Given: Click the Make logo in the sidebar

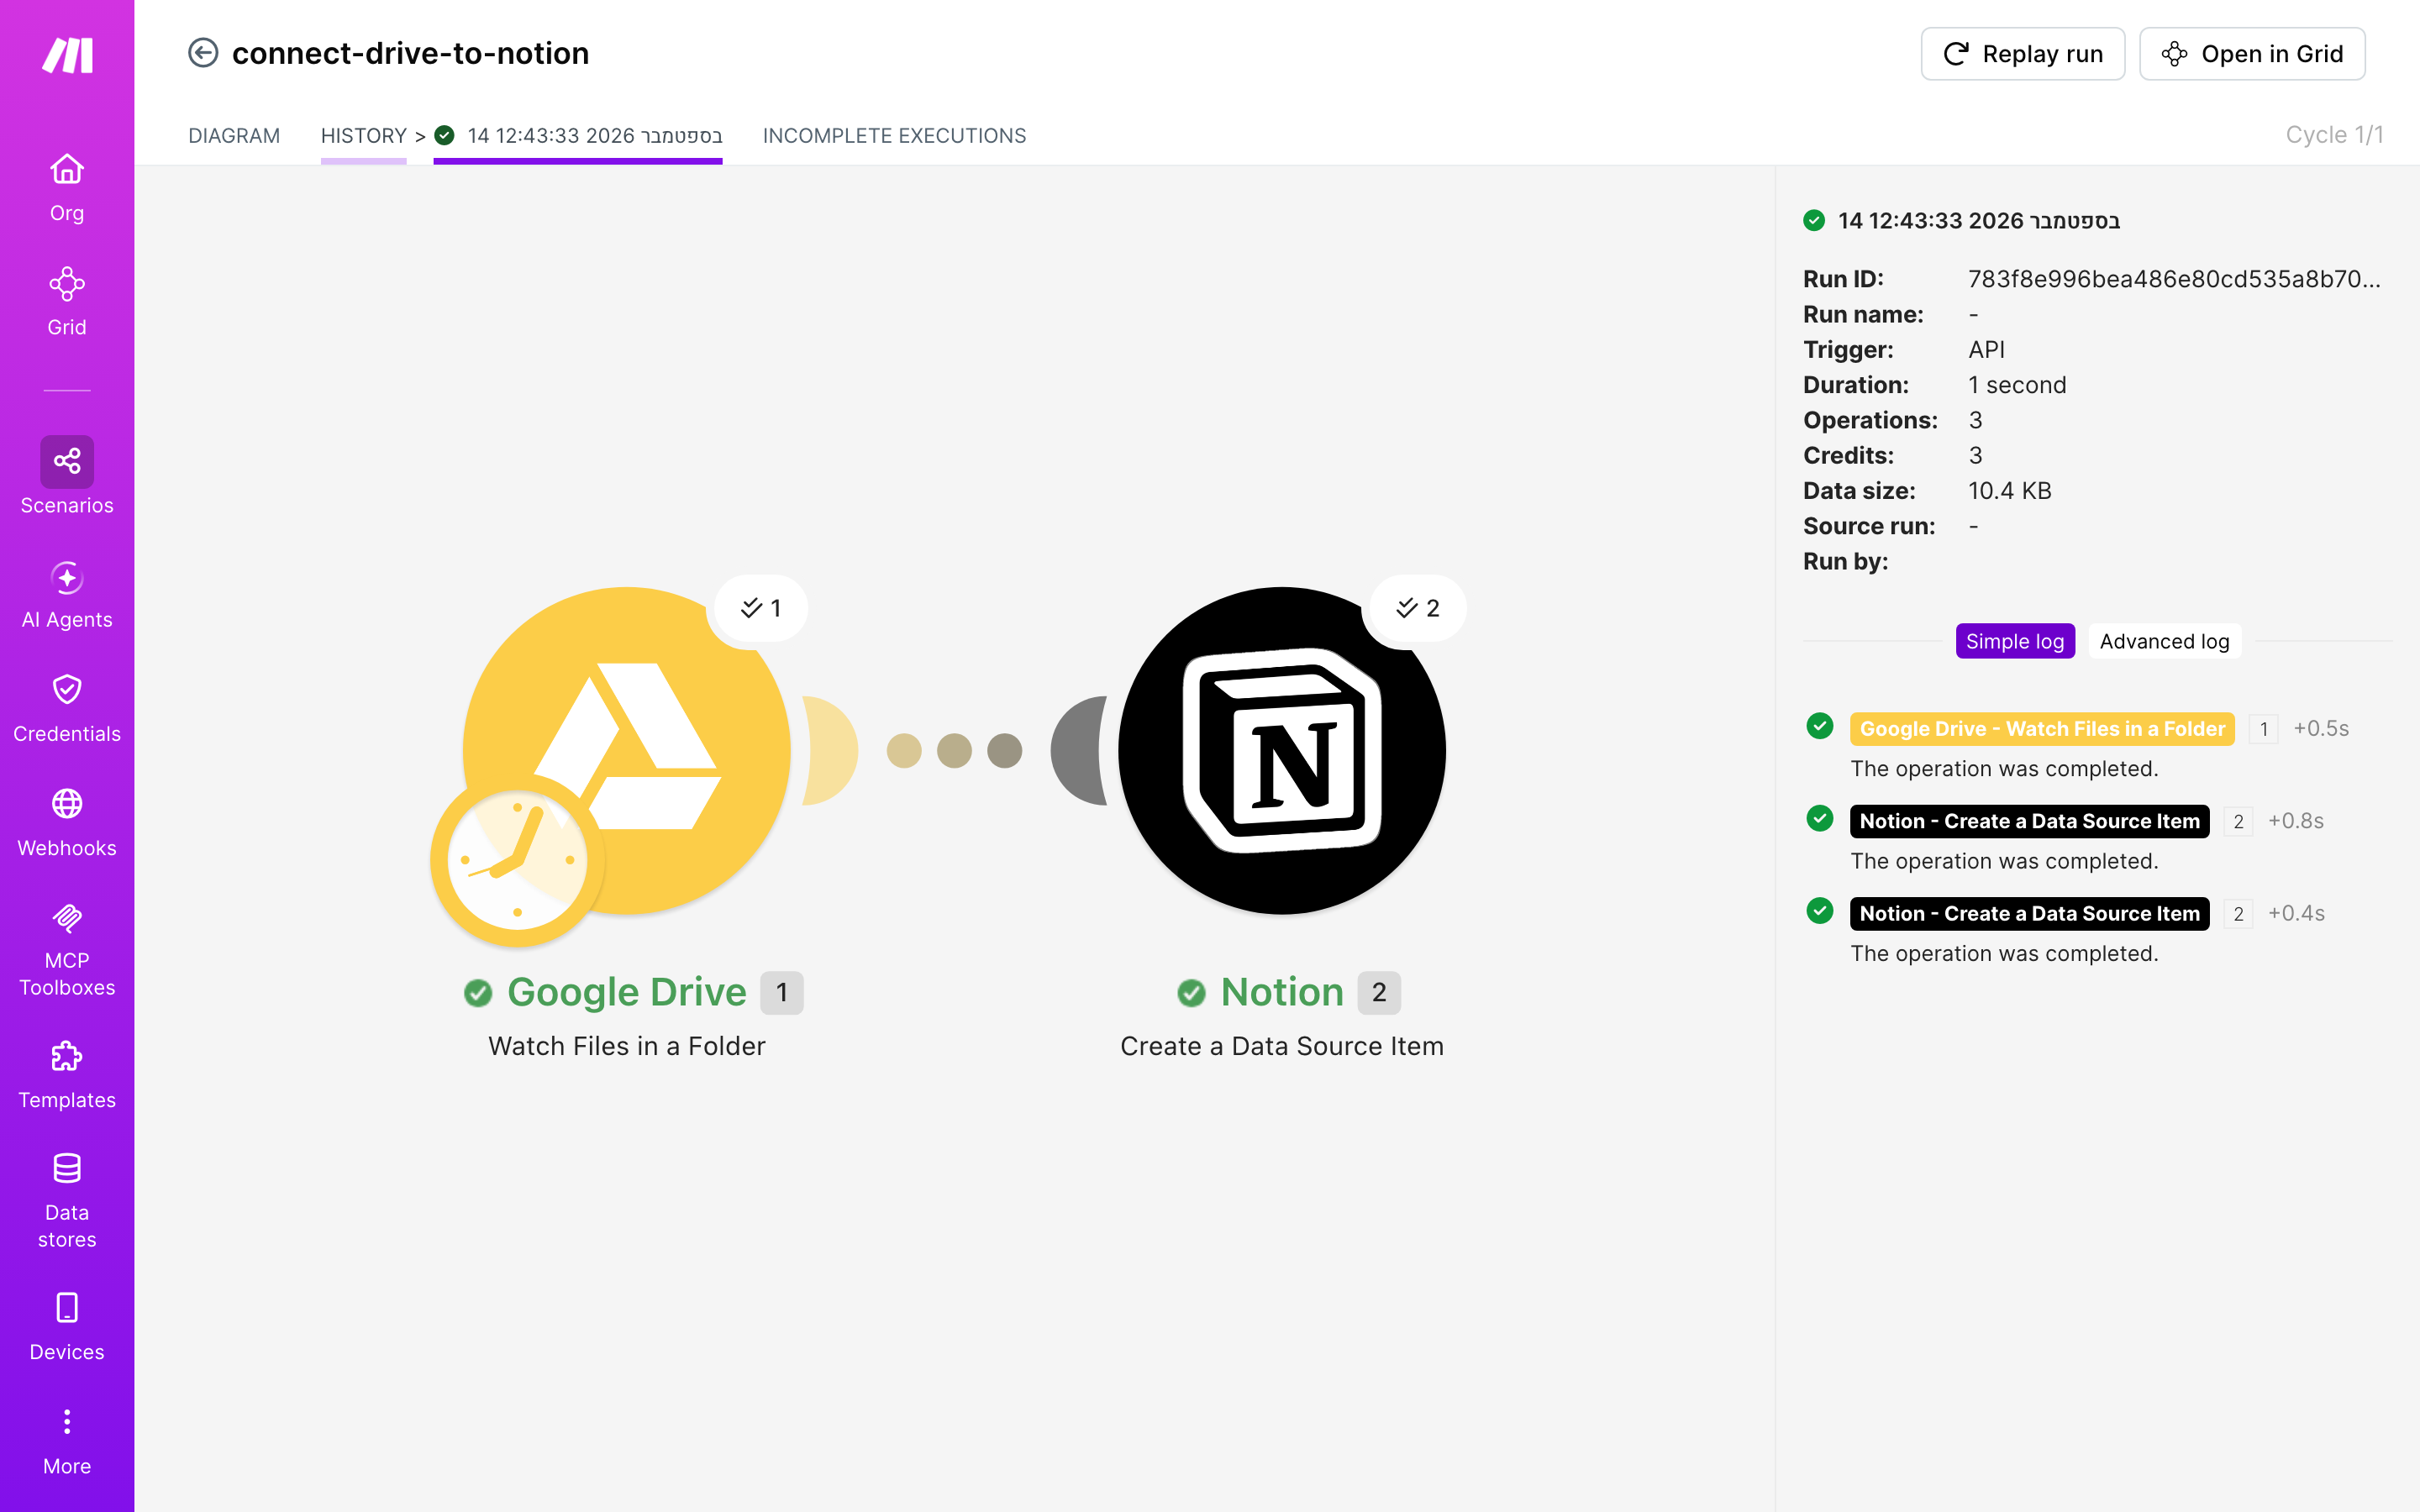Looking at the screenshot, I should coord(67,55).
